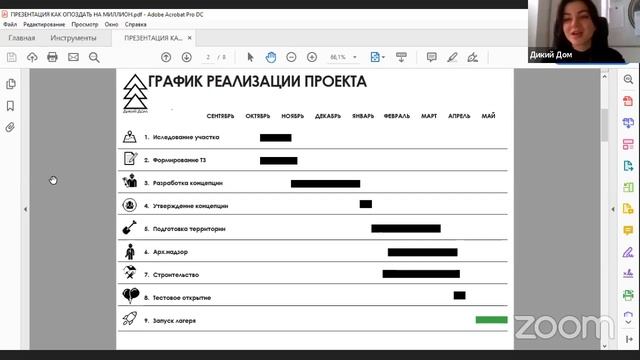Image resolution: width=640 pixels, height=360 pixels.
Task: Open the Окно menu
Action: (x=111, y=24)
